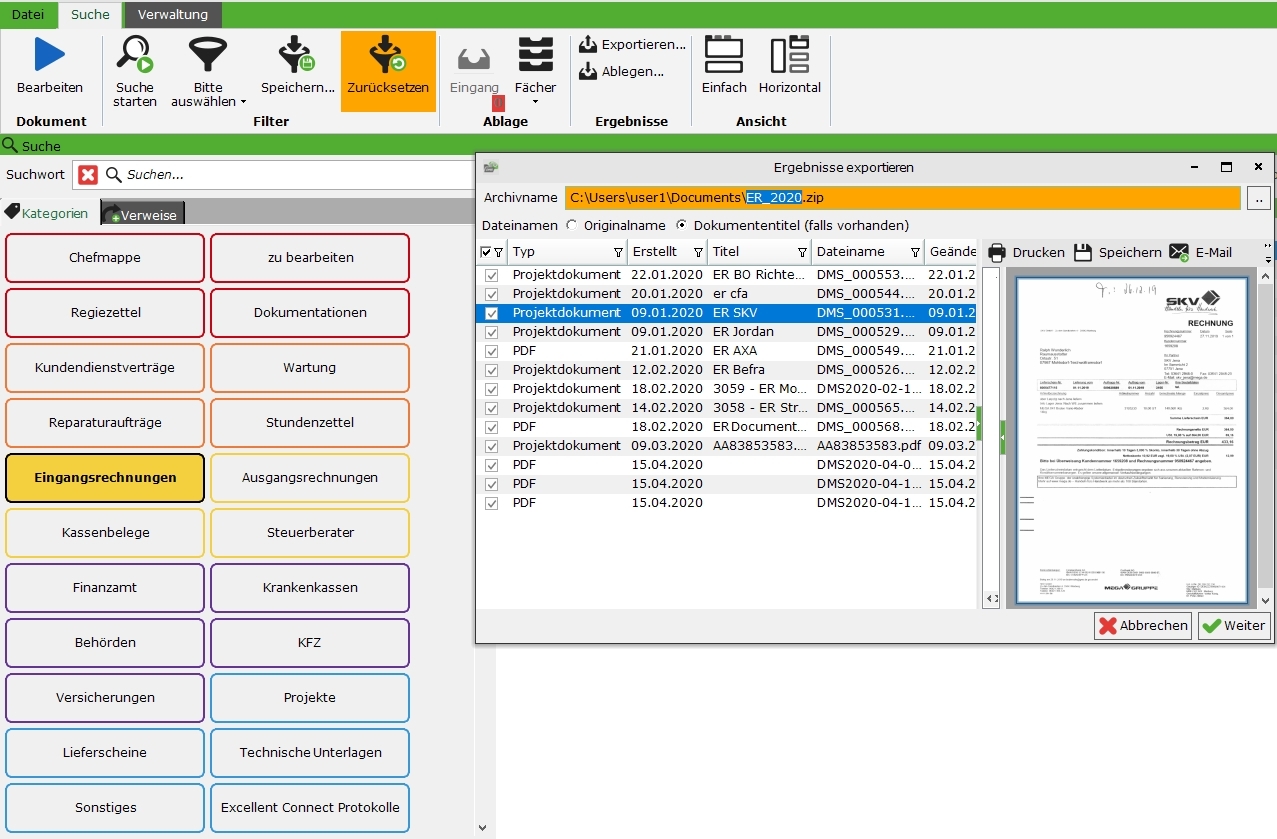Send document via E-Mail icon
The width and height of the screenshot is (1277, 839).
tap(1179, 253)
